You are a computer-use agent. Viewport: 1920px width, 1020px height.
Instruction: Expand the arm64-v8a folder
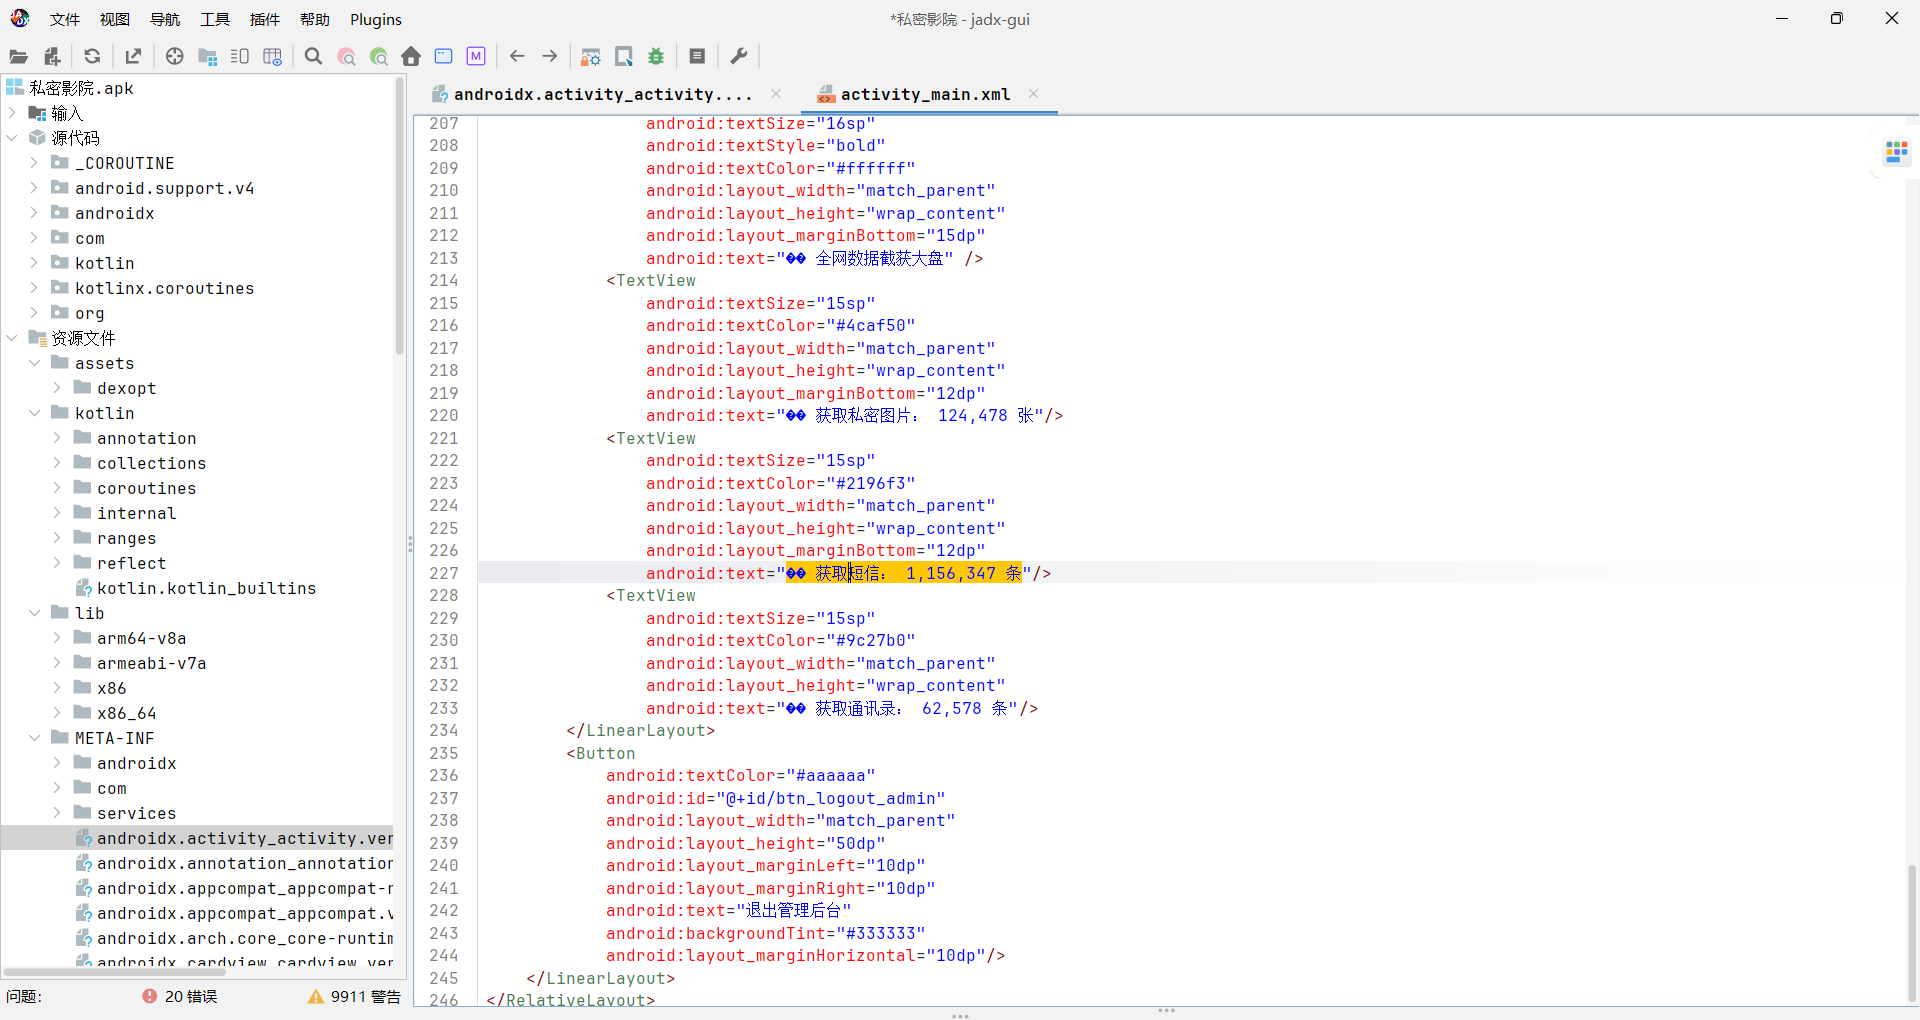point(56,638)
